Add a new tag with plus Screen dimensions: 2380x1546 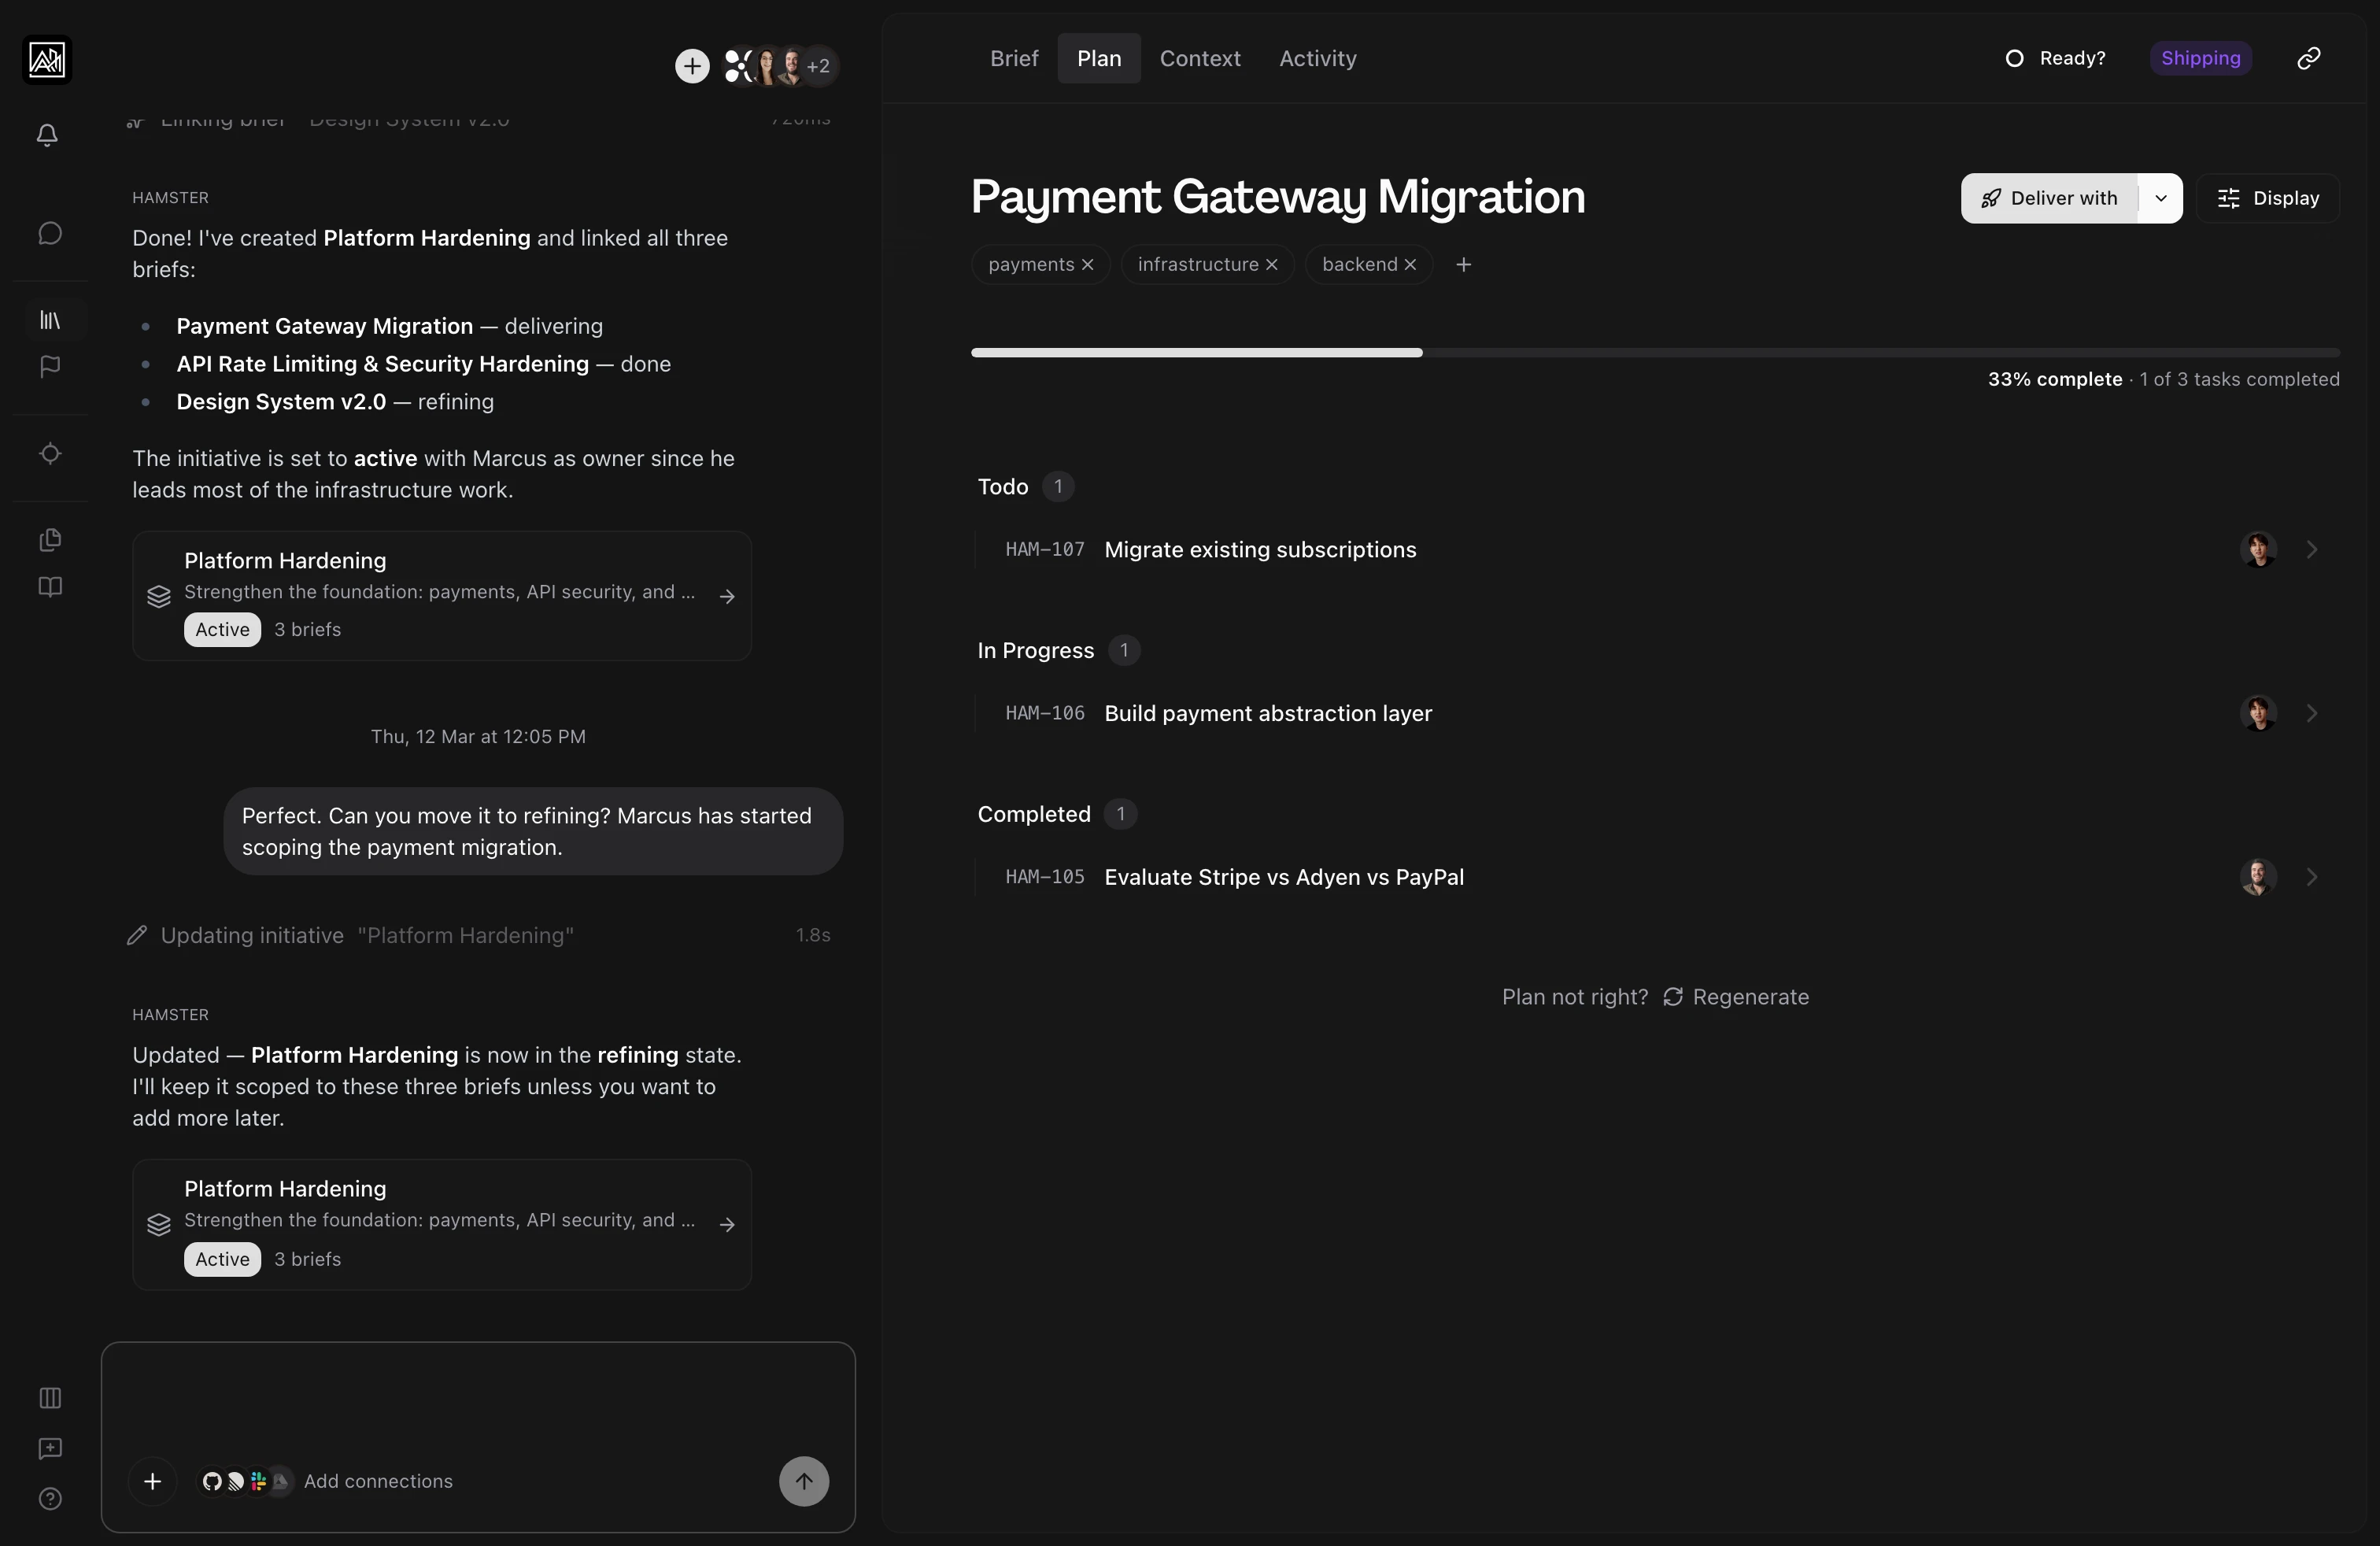pos(1463,265)
